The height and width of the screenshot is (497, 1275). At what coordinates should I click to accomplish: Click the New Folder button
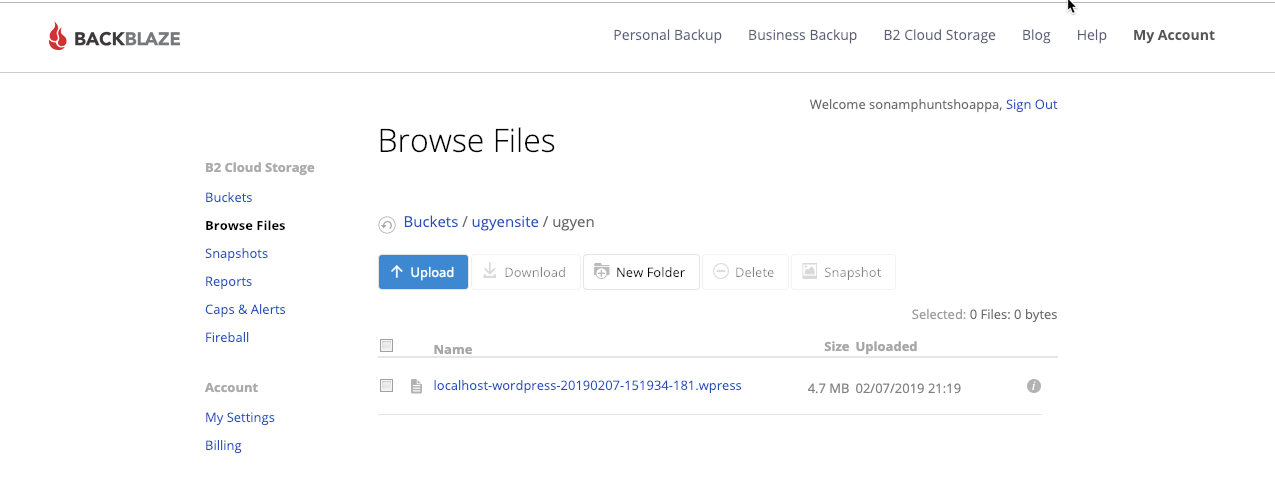pyautogui.click(x=640, y=272)
